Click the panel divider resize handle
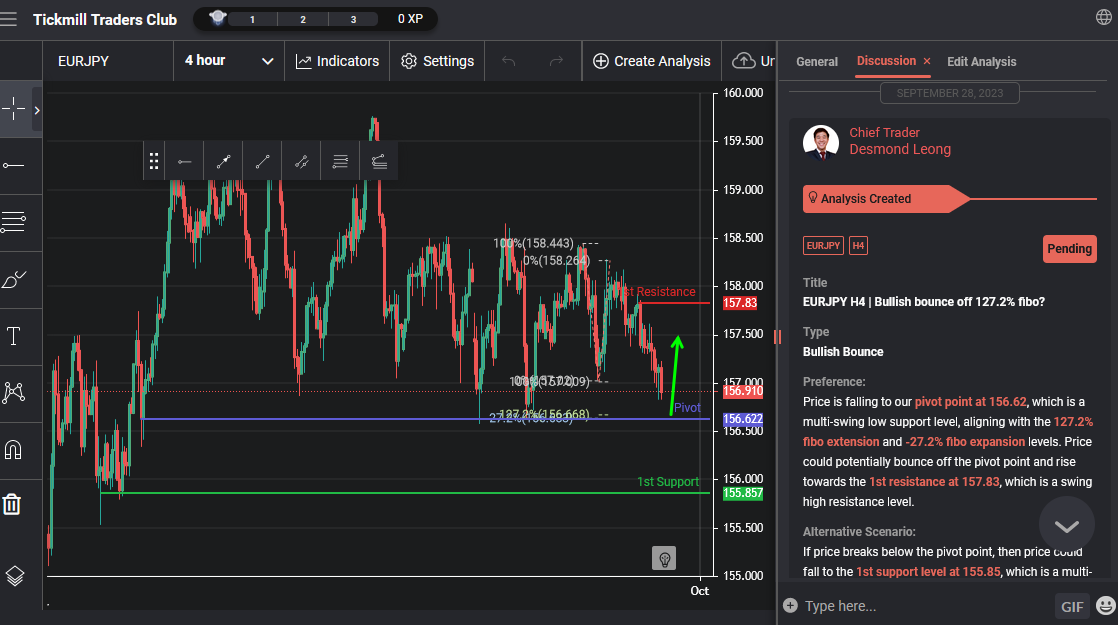This screenshot has width=1118, height=625. pyautogui.click(x=777, y=336)
